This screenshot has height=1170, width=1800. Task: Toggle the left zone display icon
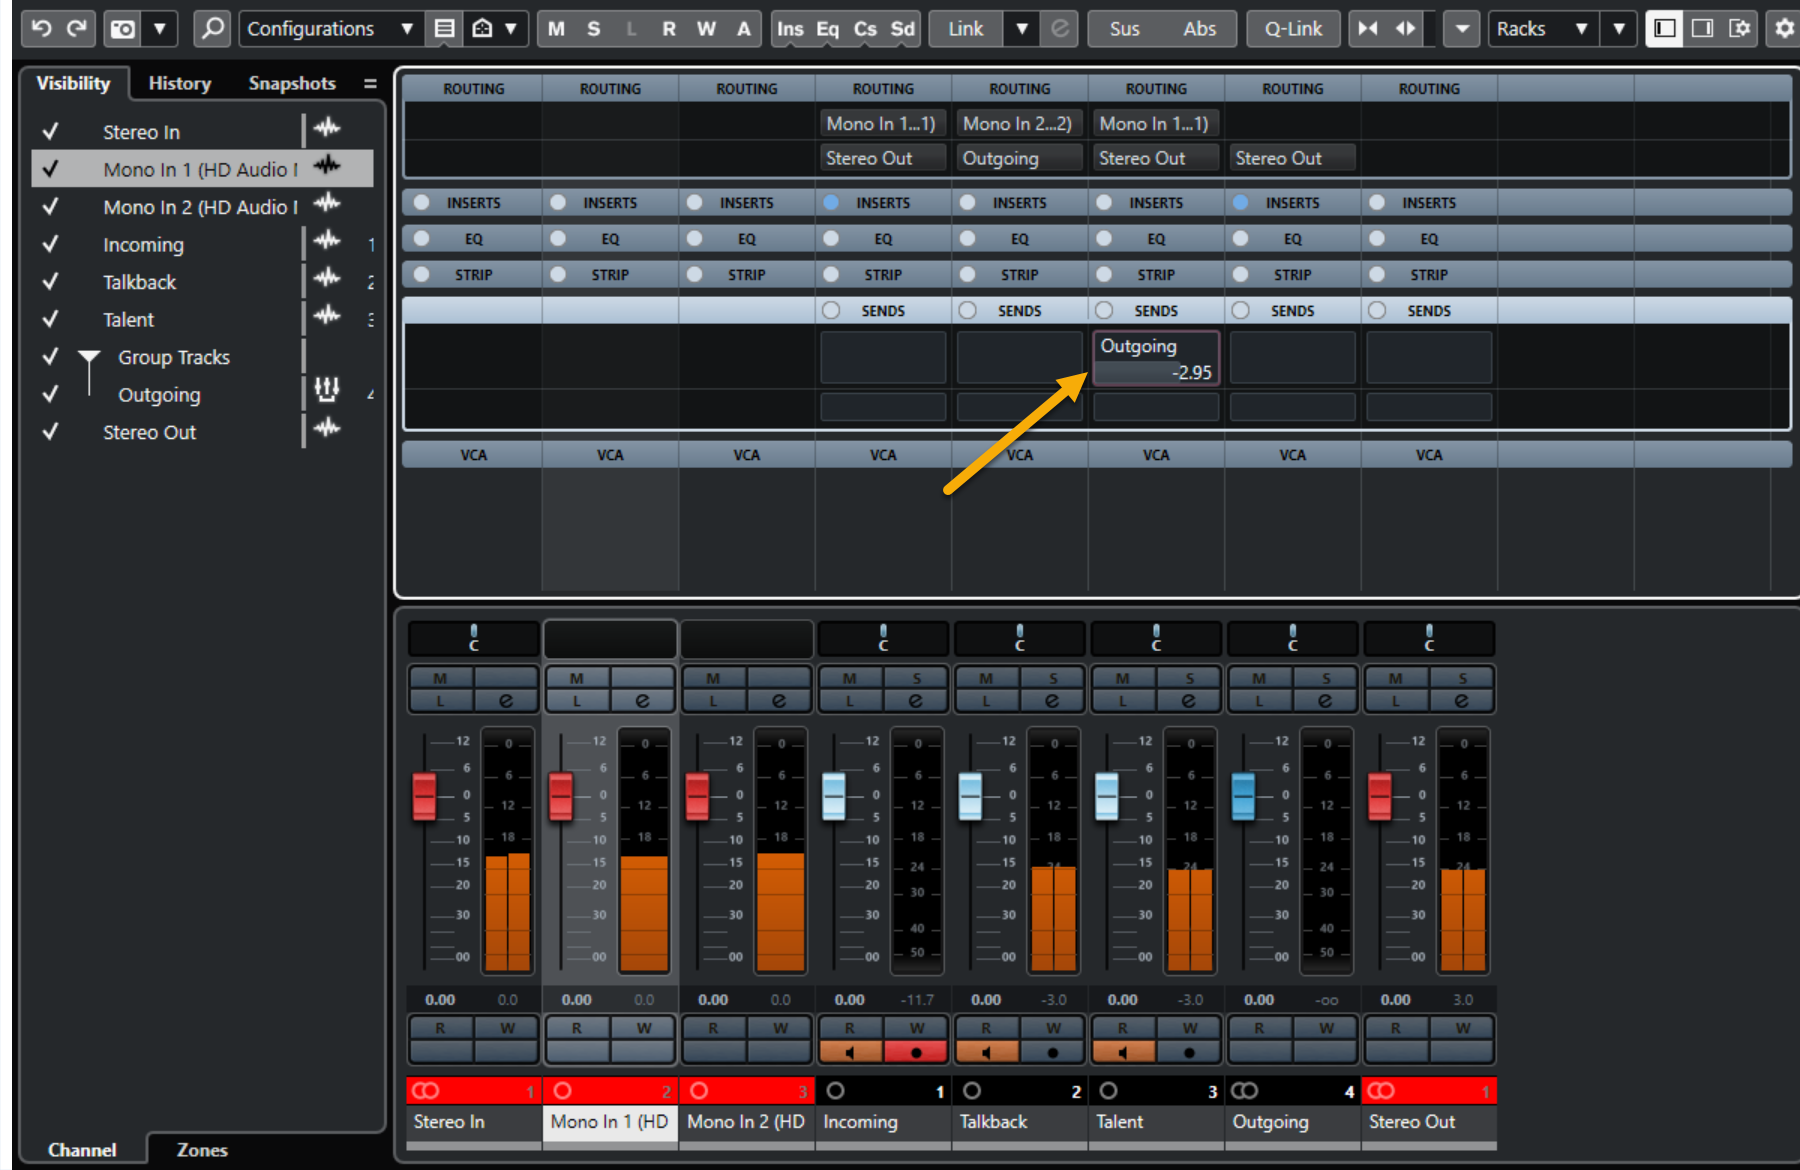point(1664,28)
